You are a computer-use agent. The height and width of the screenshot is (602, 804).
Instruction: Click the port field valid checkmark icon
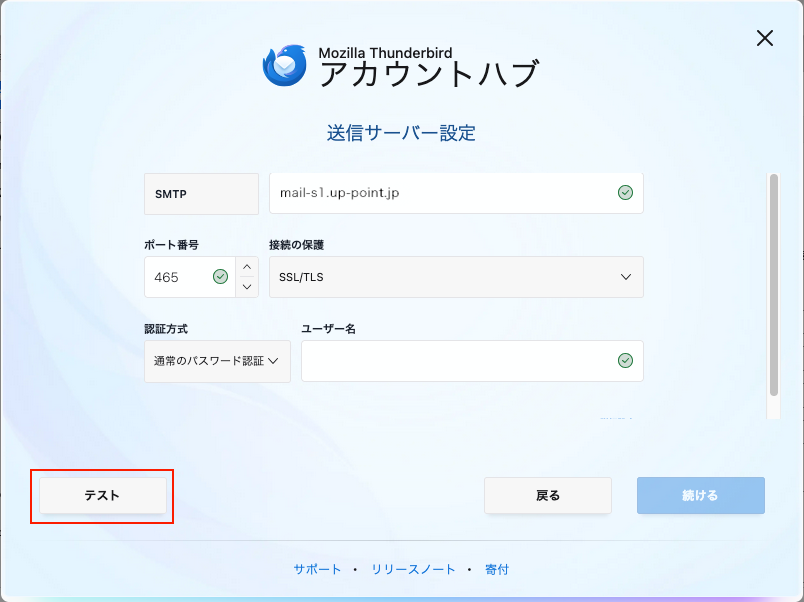[220, 277]
